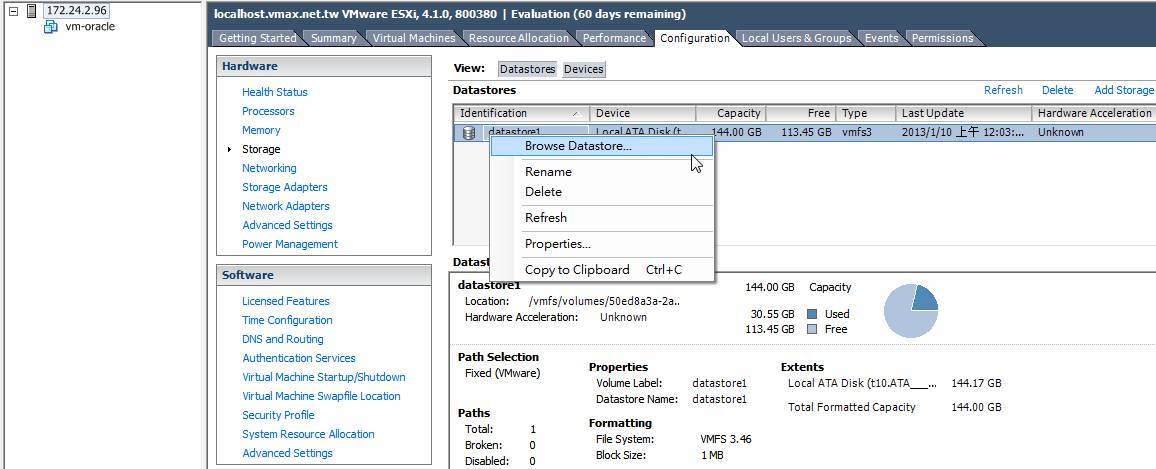Open Virtual Machine Swapfile Location

click(x=321, y=396)
